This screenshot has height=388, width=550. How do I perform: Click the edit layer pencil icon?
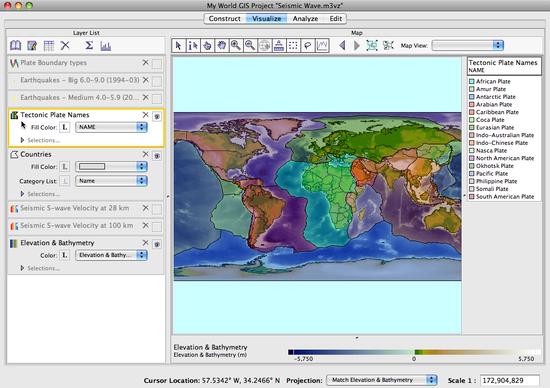click(32, 45)
